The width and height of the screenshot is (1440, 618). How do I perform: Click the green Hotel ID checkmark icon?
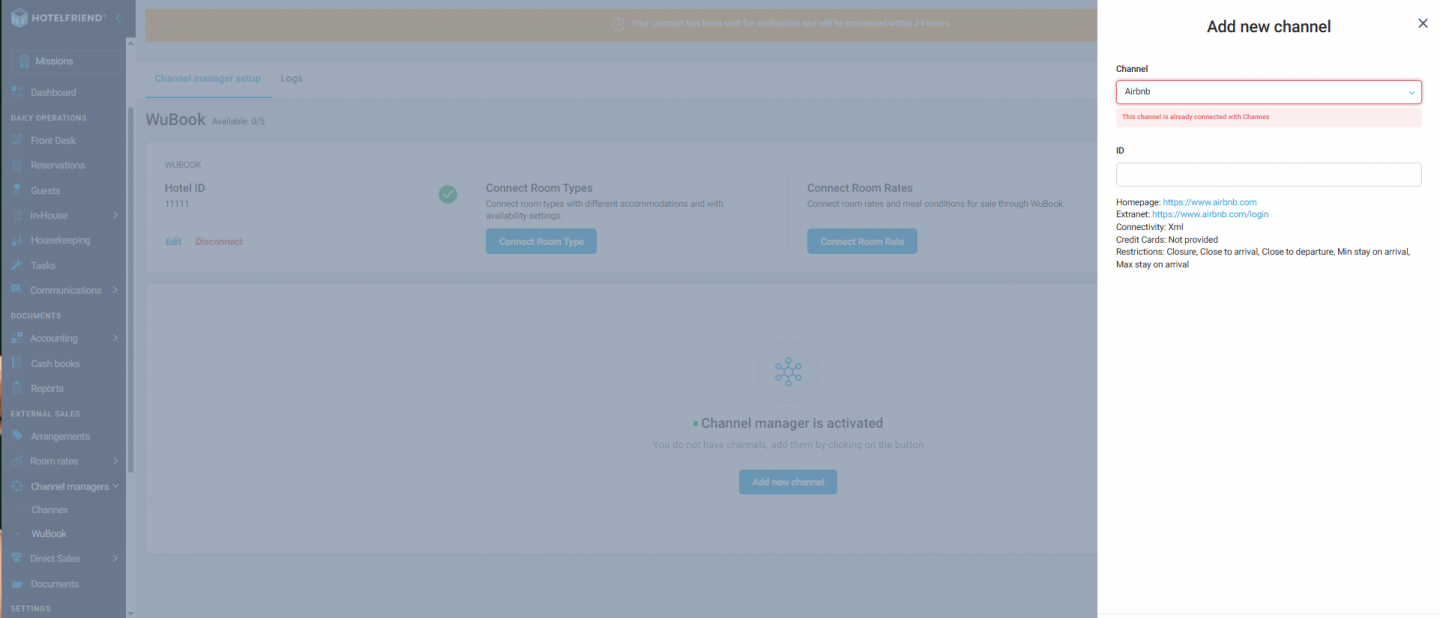click(x=448, y=194)
